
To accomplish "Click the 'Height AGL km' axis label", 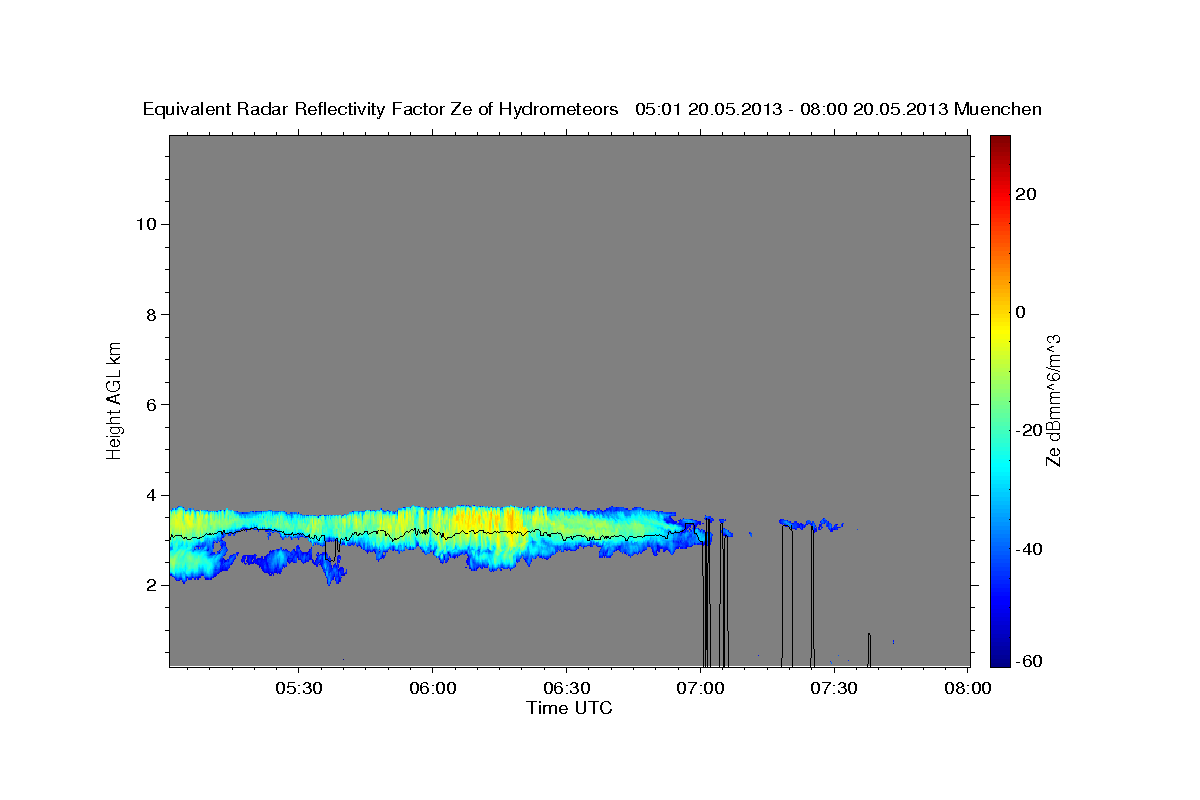I will (115, 400).
